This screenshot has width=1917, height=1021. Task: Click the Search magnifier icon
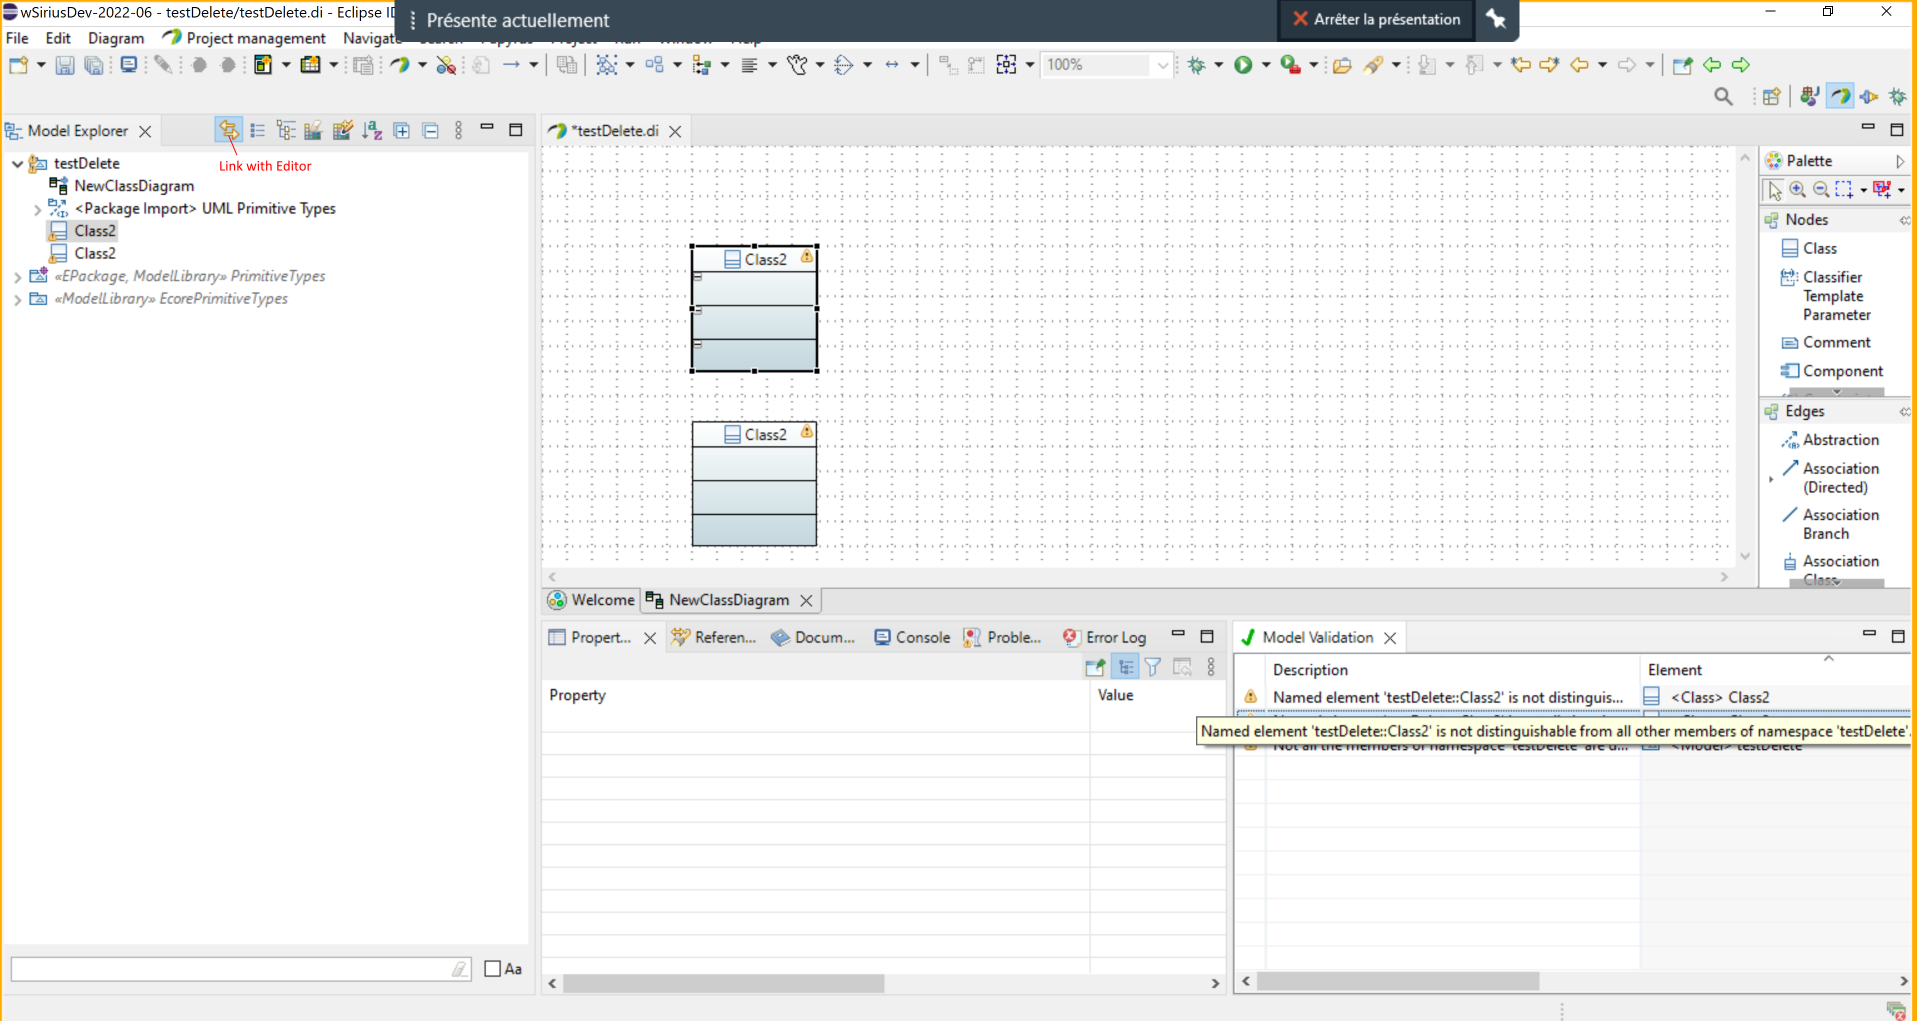coord(1723,96)
